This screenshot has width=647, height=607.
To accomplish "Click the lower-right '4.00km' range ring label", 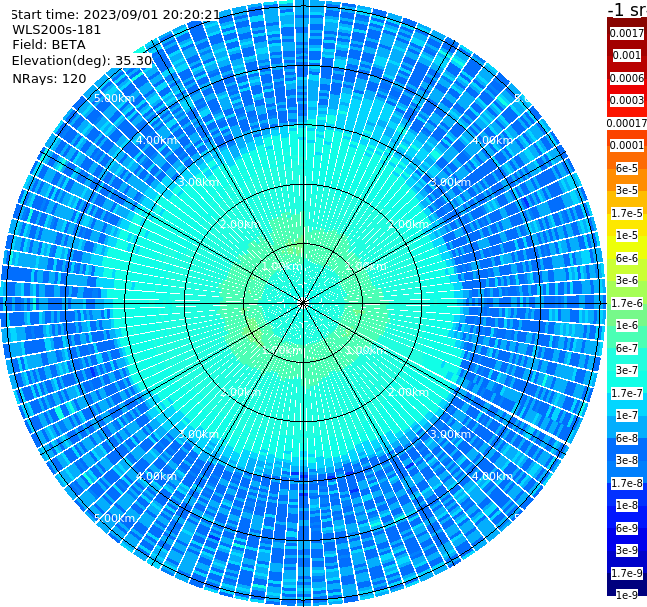I will [x=492, y=476].
